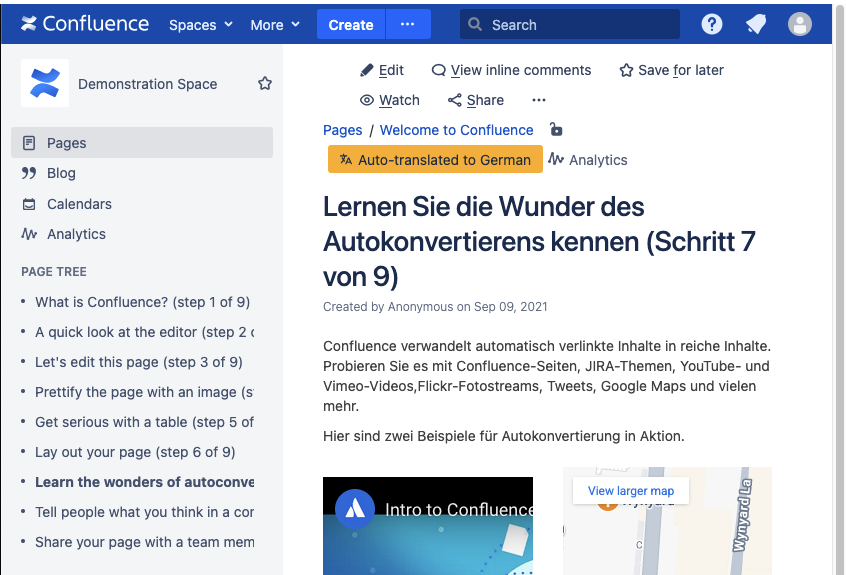846x575 pixels.
Task: Open the Spaces dropdown menu
Action: click(x=201, y=25)
